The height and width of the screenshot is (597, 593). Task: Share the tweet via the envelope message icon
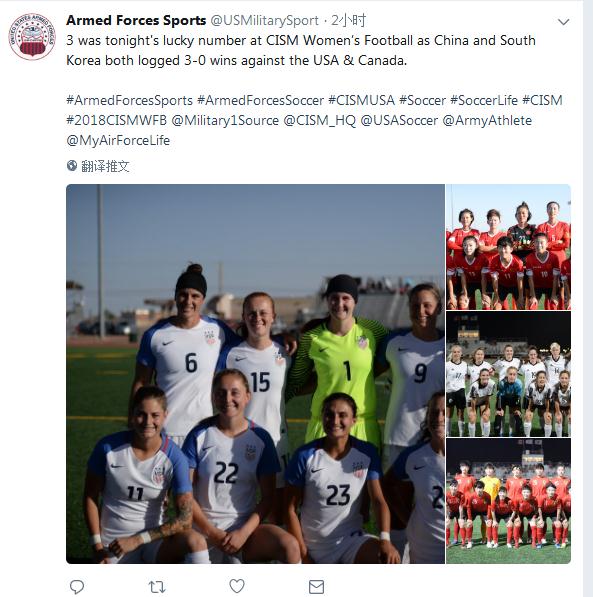[316, 587]
